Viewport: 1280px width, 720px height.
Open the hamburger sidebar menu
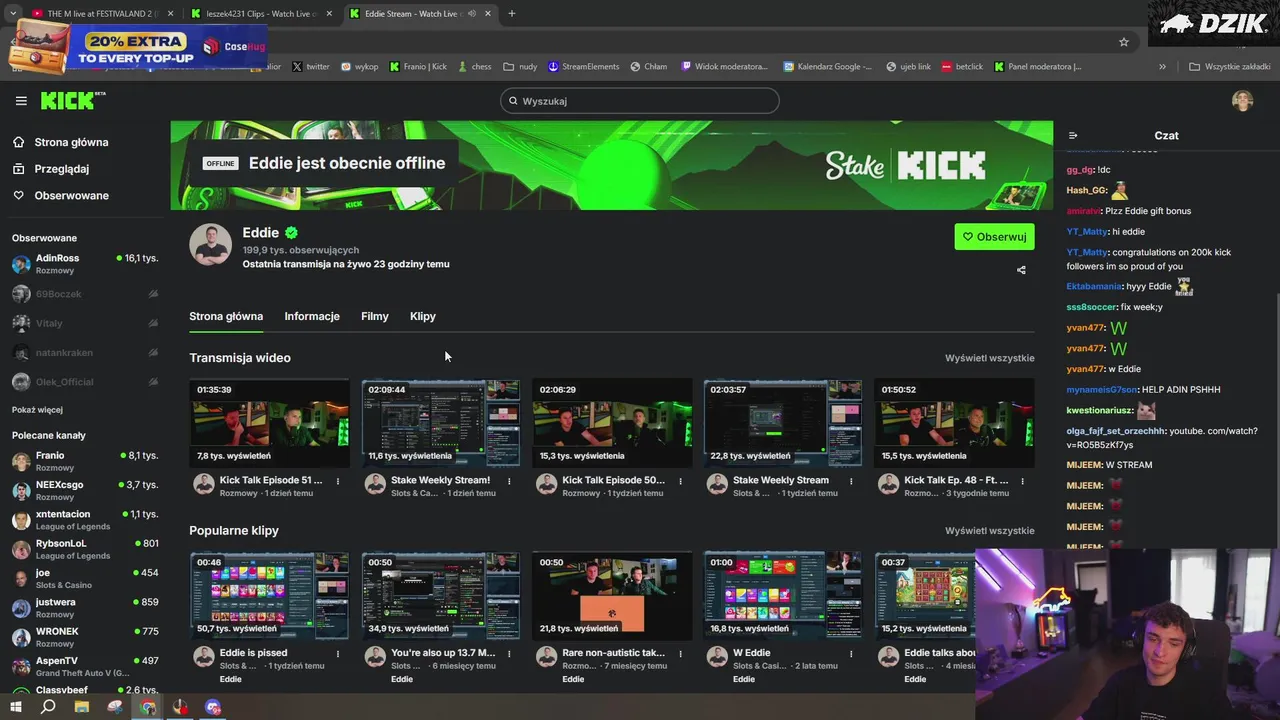point(21,101)
